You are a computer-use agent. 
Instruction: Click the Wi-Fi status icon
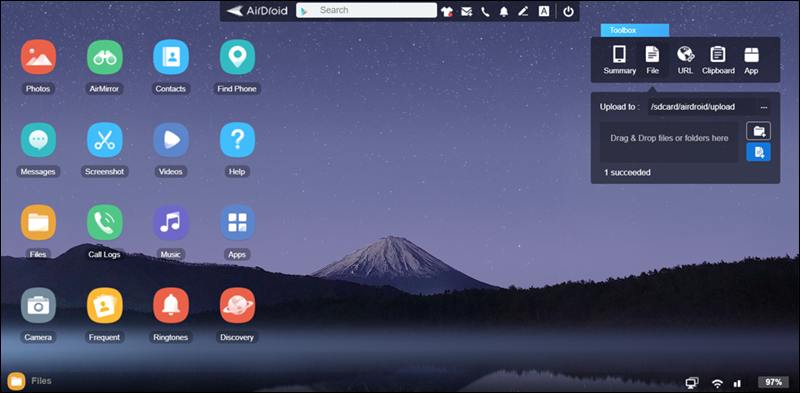[717, 383]
